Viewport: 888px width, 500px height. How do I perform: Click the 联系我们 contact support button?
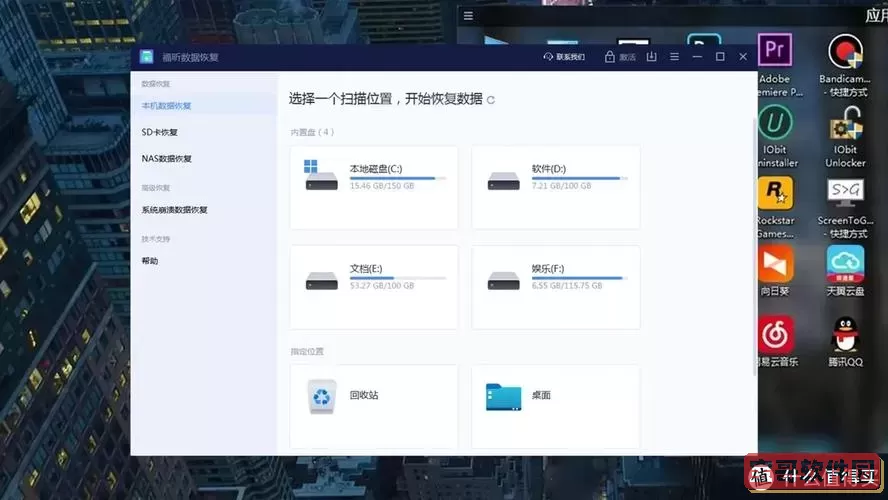[564, 57]
